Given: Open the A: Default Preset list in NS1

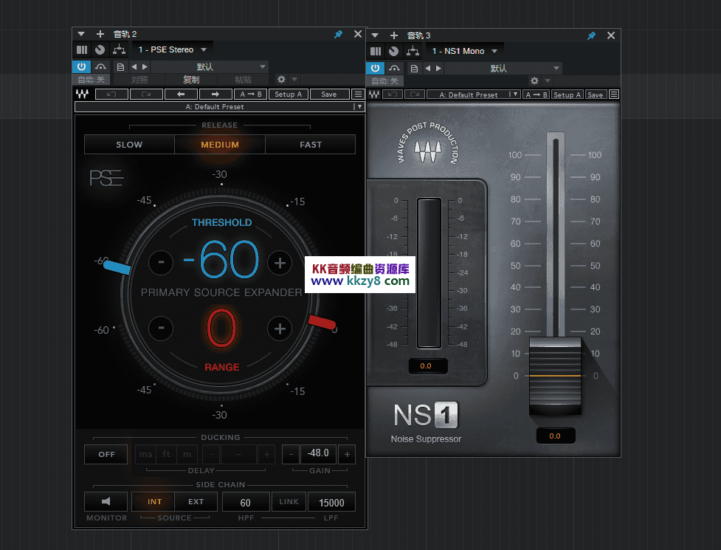Looking at the screenshot, I should (x=474, y=95).
